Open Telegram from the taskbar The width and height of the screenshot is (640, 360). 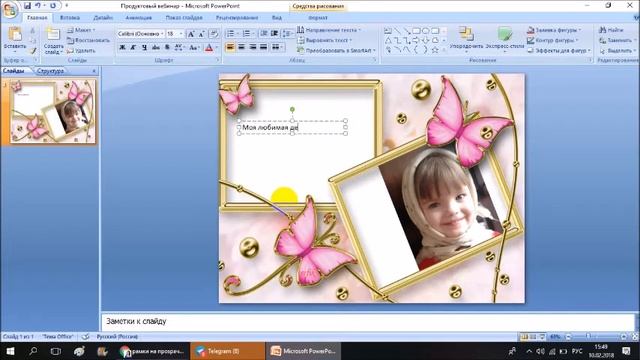(227, 351)
